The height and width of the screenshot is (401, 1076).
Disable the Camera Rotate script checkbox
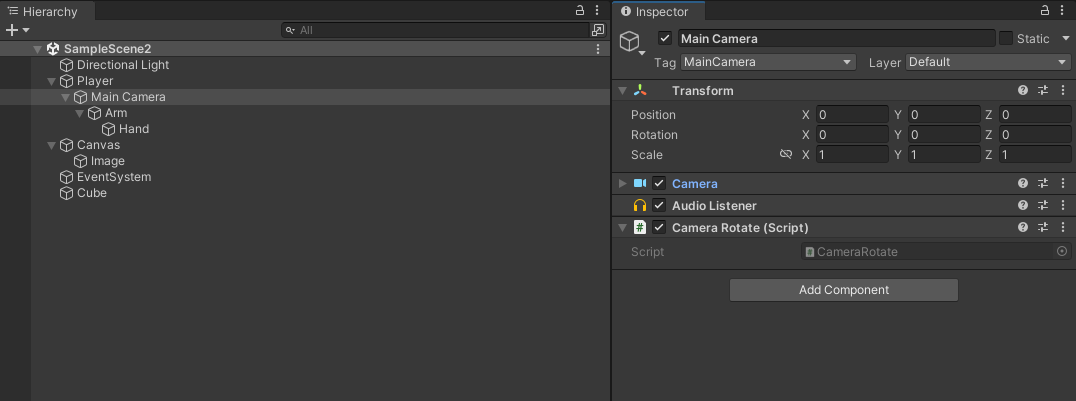659,227
